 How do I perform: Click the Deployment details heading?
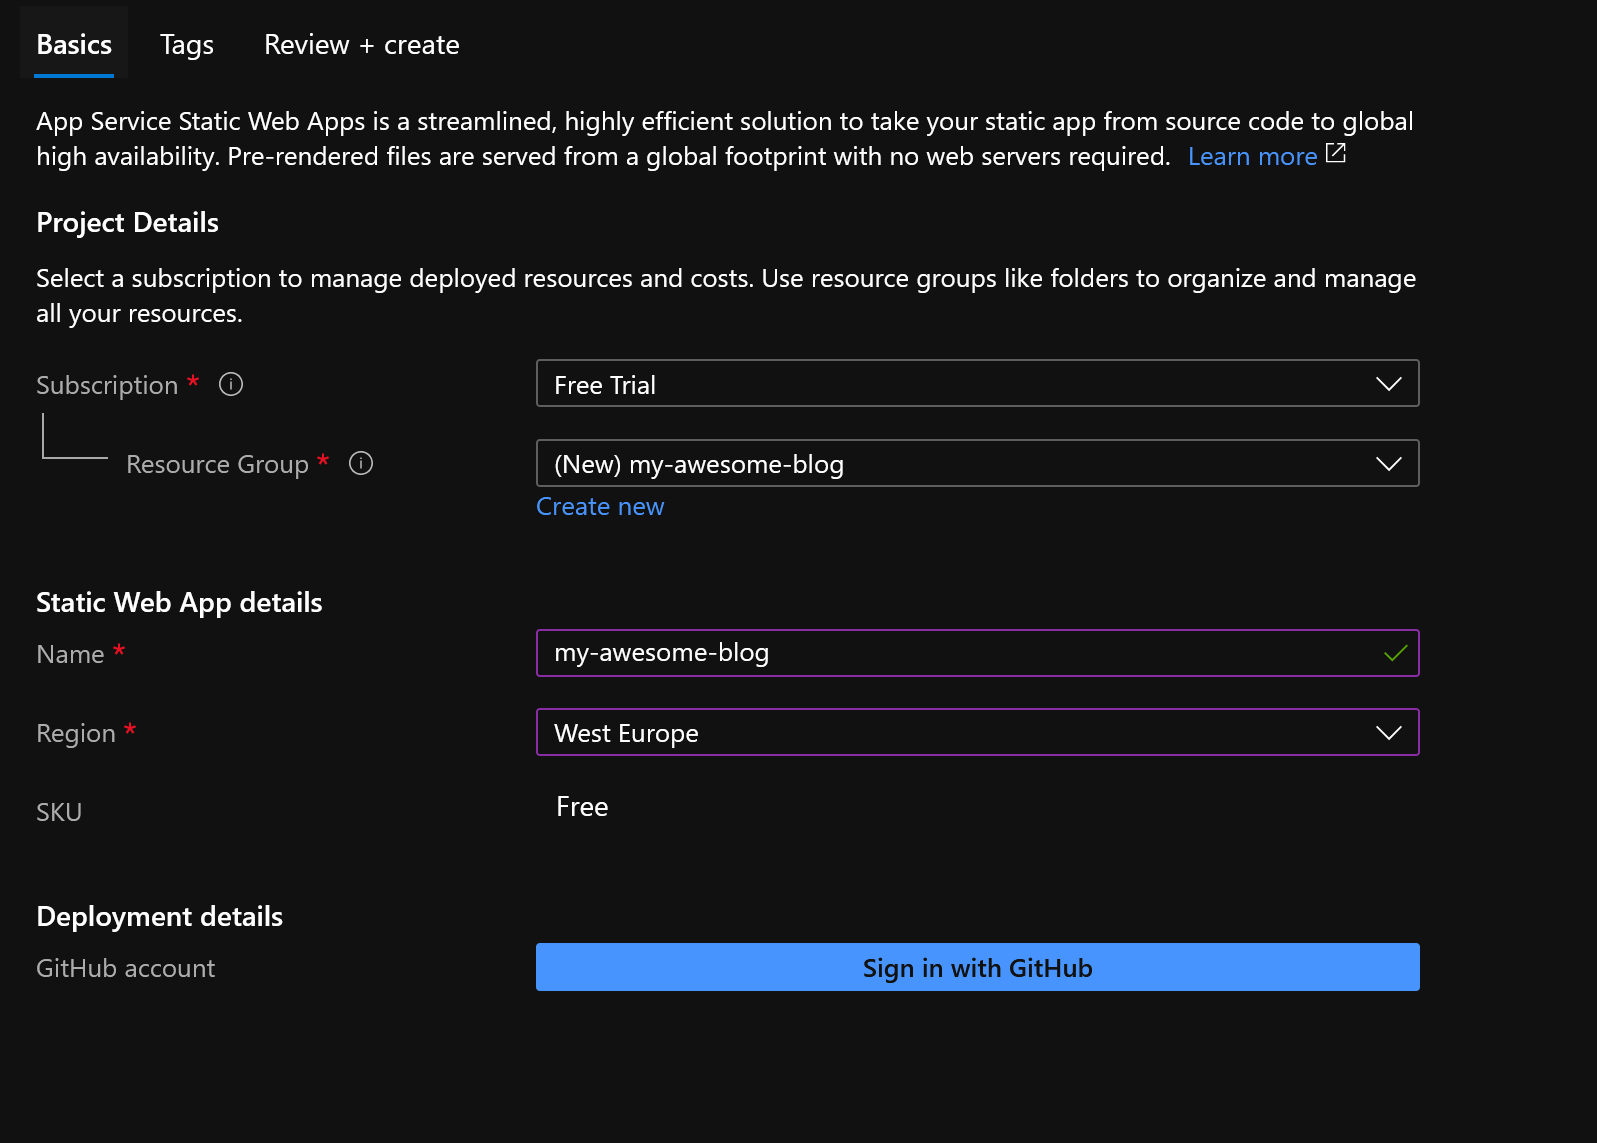(159, 917)
